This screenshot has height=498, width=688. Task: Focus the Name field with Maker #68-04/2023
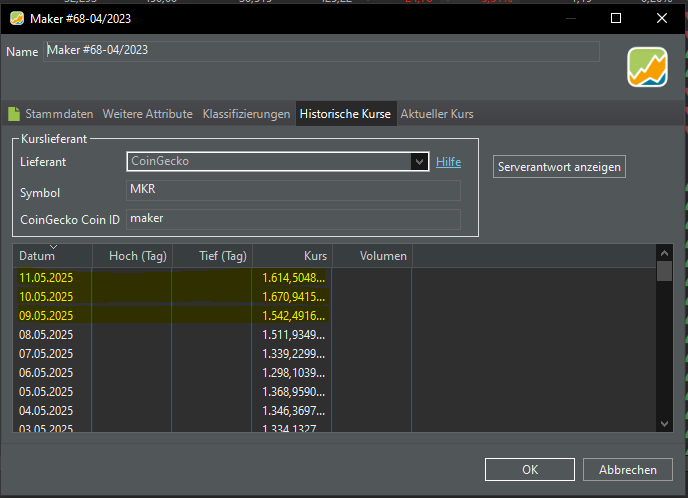point(321,51)
